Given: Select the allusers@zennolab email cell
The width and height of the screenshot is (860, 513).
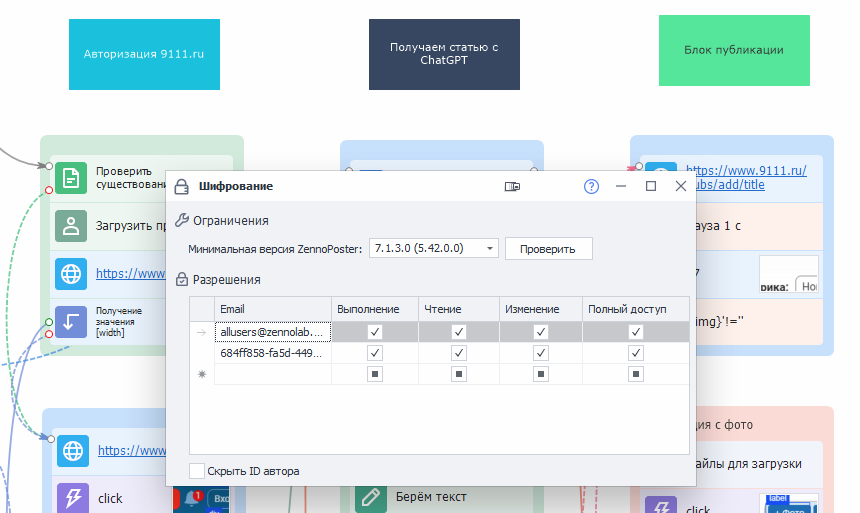Looking at the screenshot, I should point(273,332).
